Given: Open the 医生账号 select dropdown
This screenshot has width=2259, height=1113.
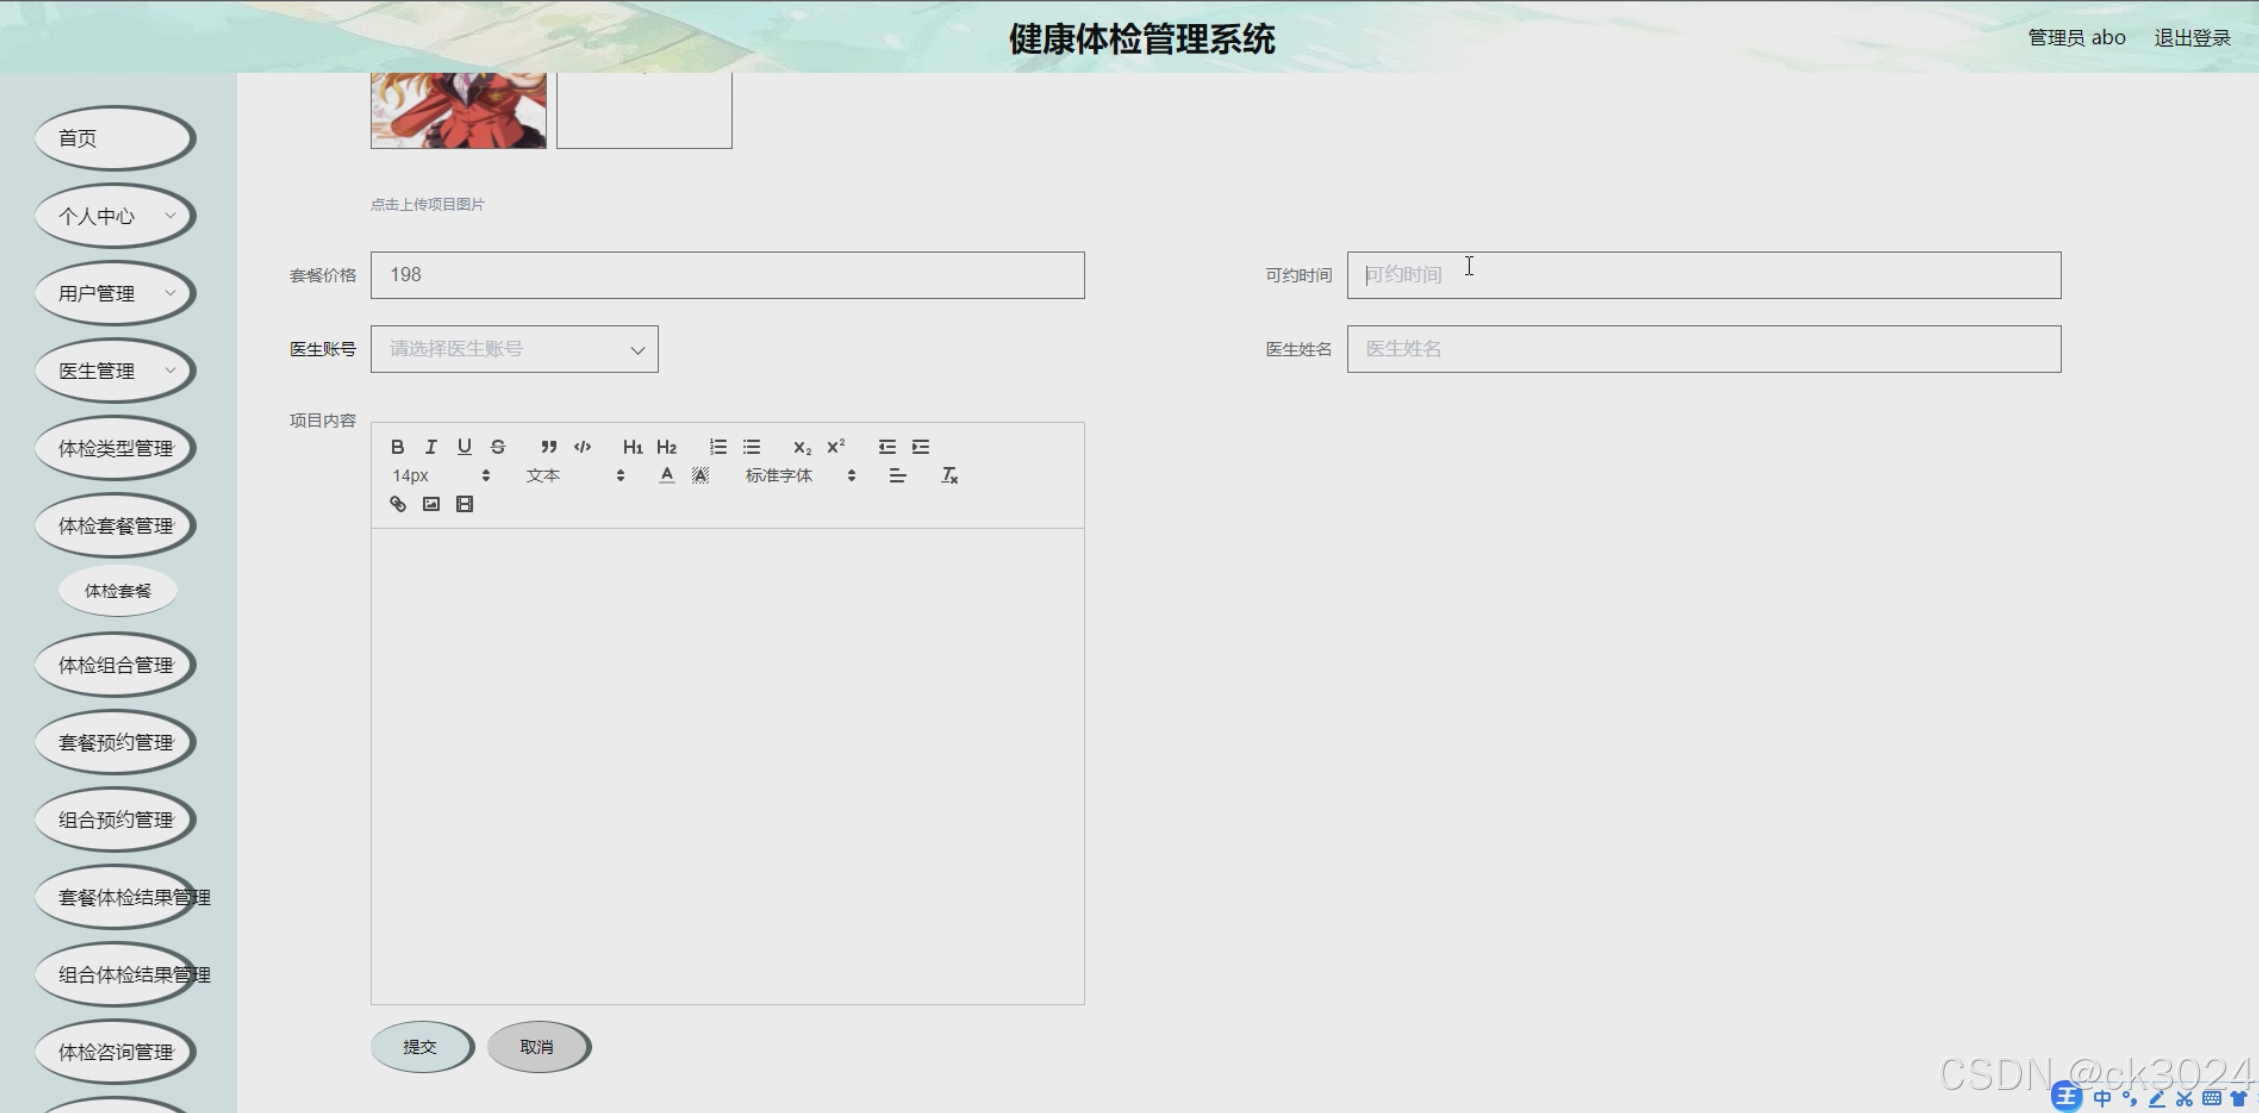Looking at the screenshot, I should [514, 349].
